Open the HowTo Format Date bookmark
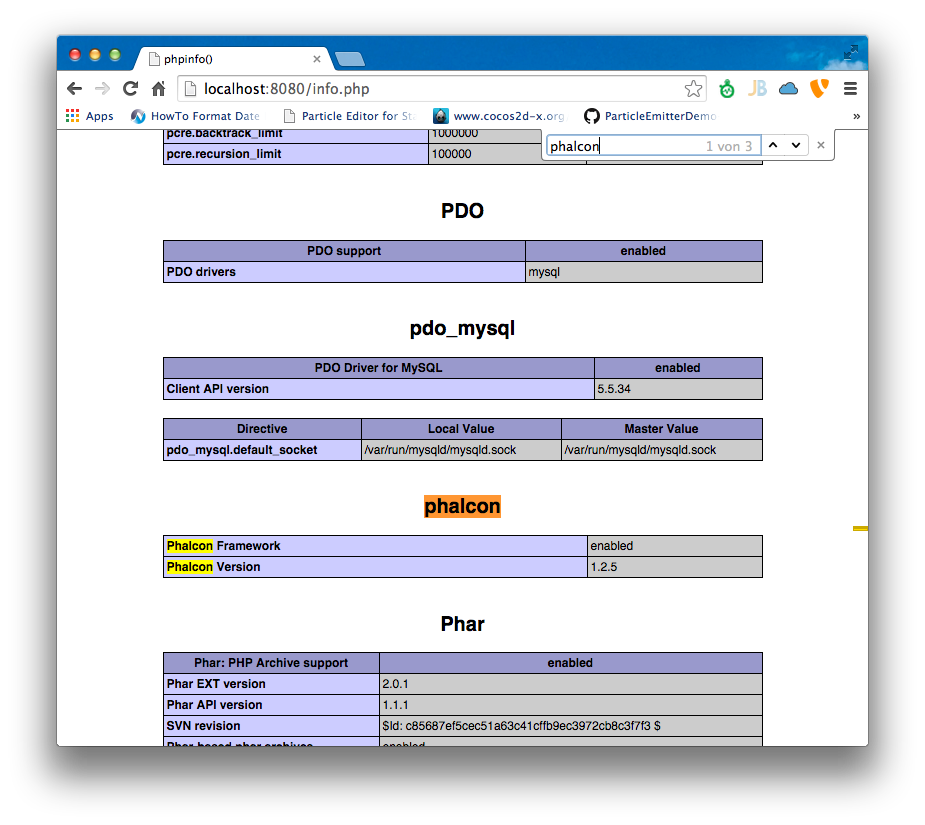Screen dimensions: 925x825 [x=195, y=116]
